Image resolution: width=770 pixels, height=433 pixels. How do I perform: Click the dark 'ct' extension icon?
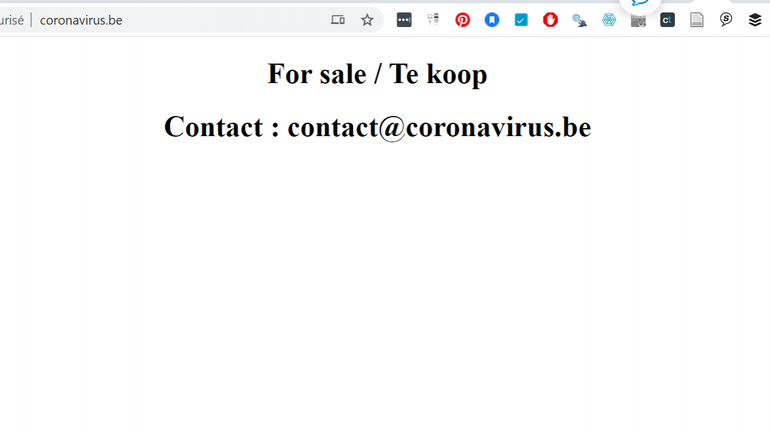(667, 20)
